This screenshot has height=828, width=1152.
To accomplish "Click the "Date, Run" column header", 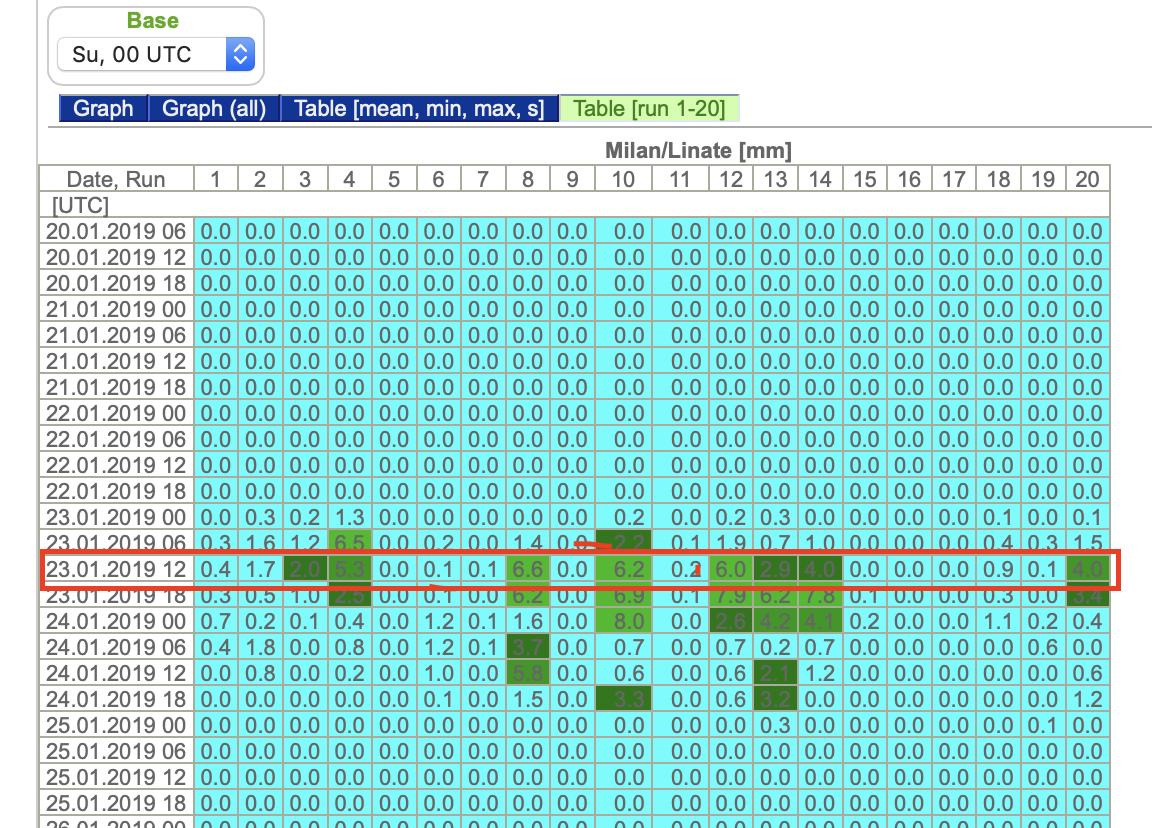I will coord(116,179).
